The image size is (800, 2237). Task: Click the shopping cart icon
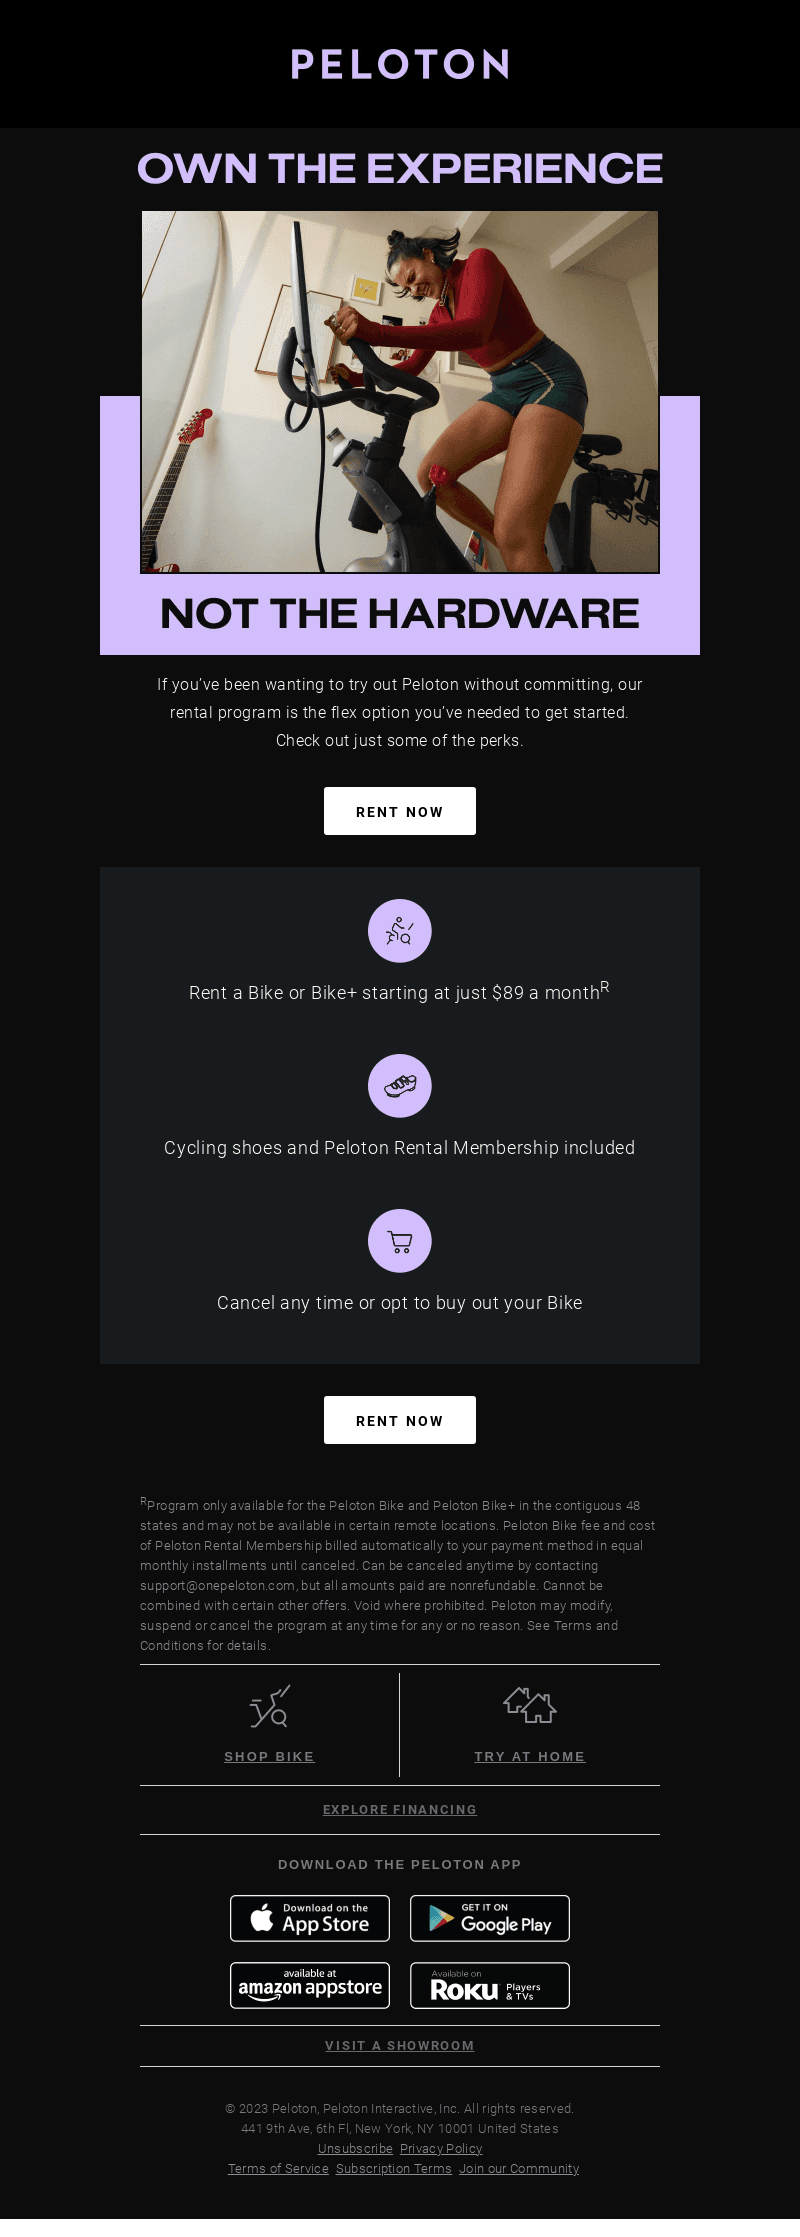[x=400, y=1241]
